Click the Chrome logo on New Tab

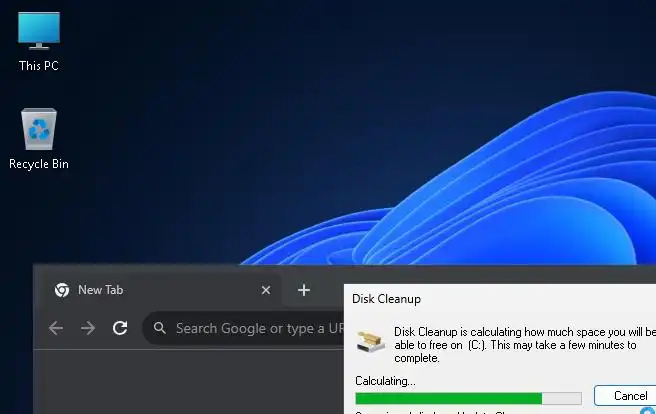point(62,290)
